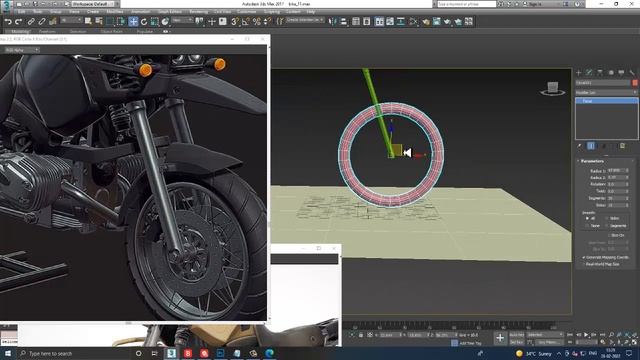Screen dimensions: 640x360
Task: Open the Selected key filter dropdown
Action: 545,335
